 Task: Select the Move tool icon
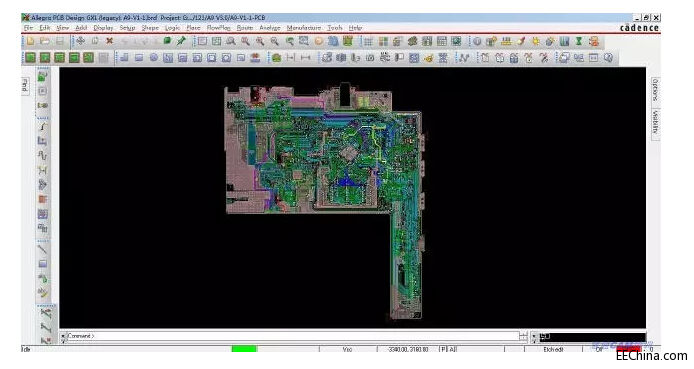click(x=81, y=42)
